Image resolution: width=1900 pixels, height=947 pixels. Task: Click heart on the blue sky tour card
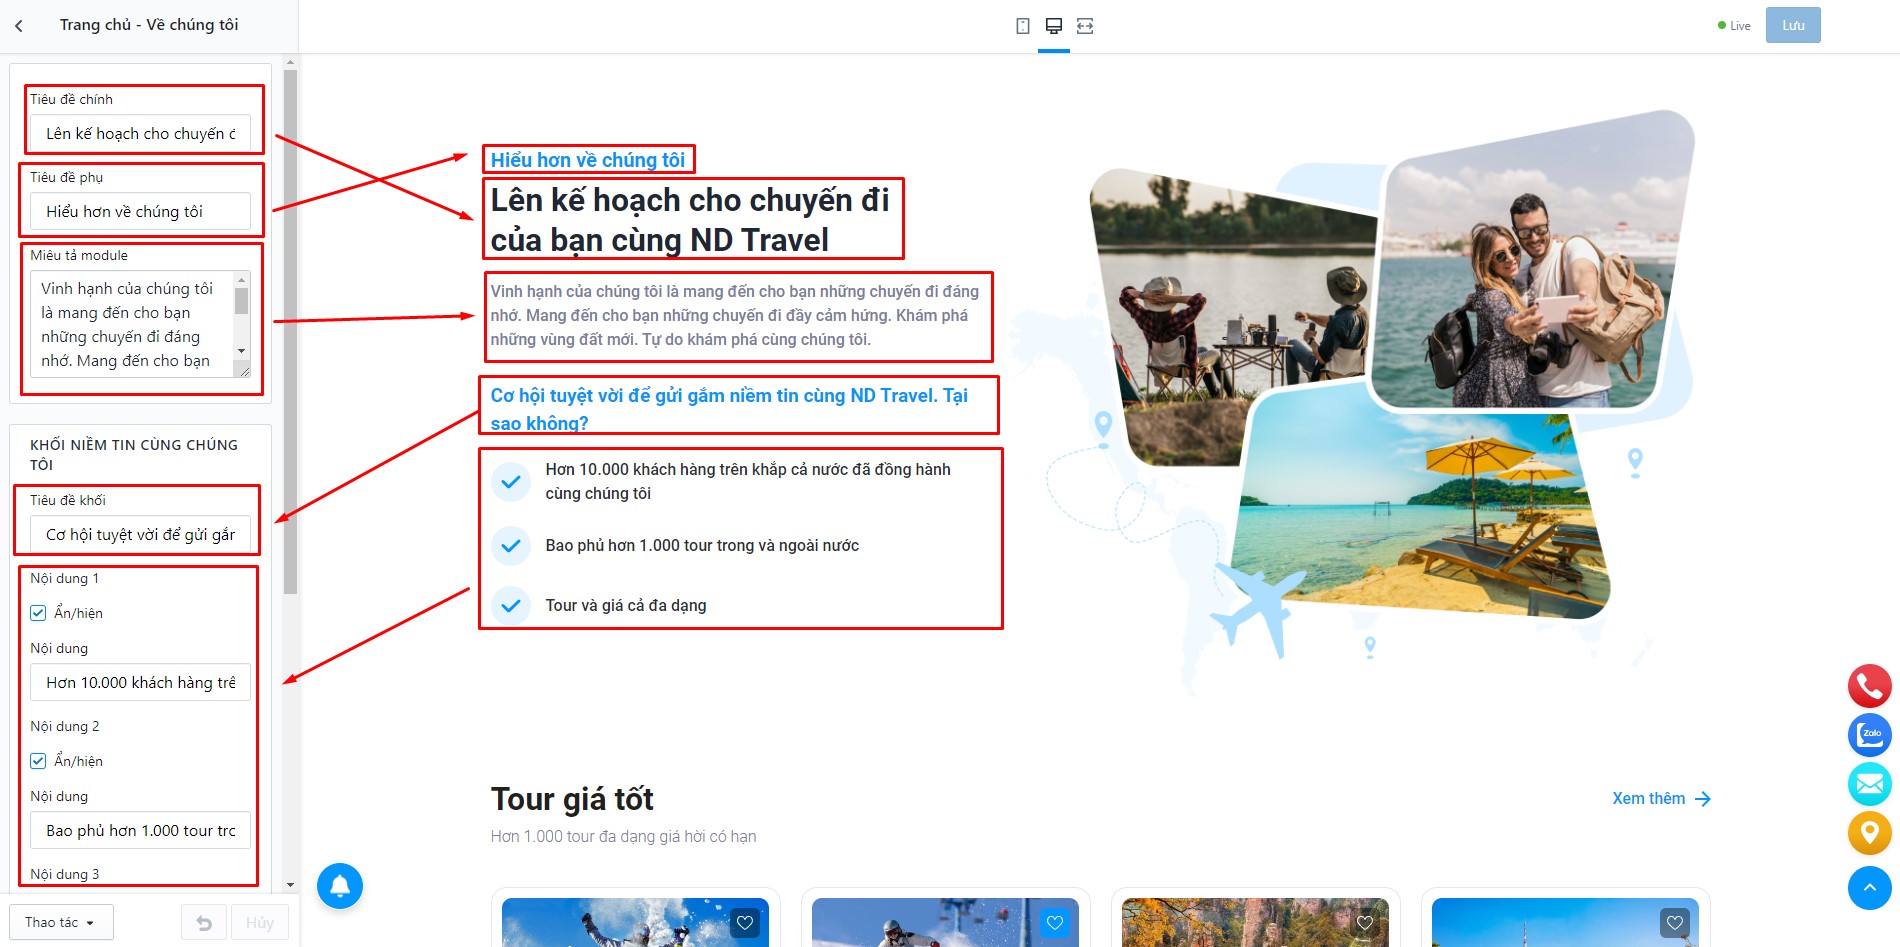[x=1675, y=923]
